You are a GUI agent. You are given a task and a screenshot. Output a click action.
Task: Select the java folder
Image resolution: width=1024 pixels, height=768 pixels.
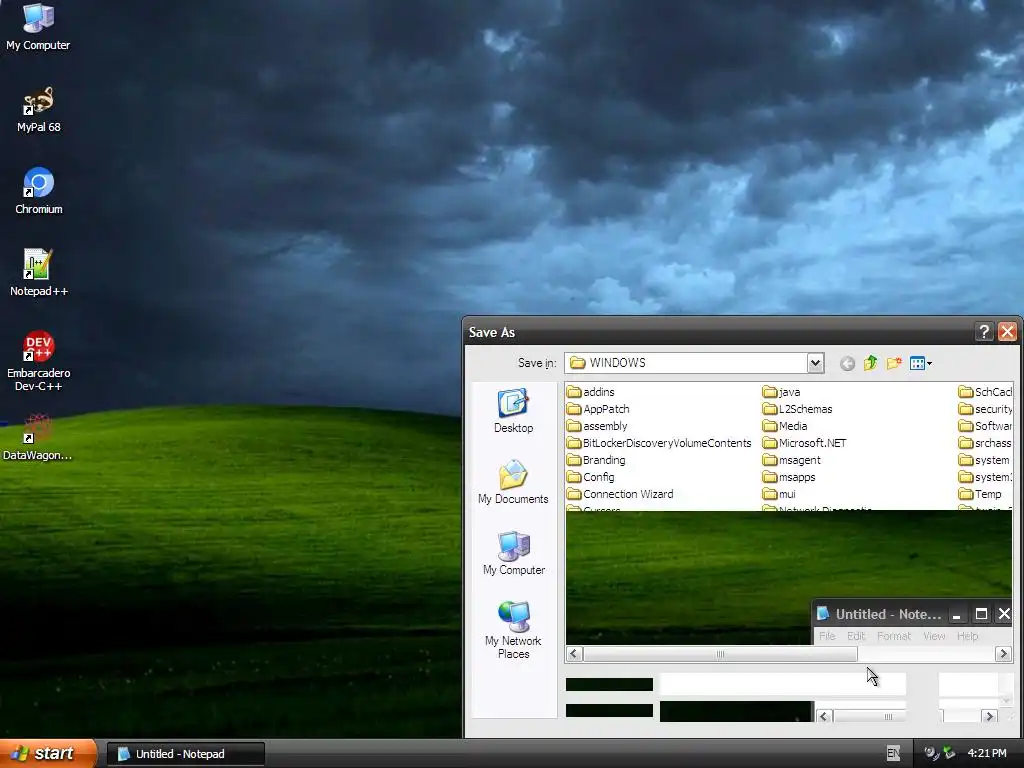click(x=781, y=392)
